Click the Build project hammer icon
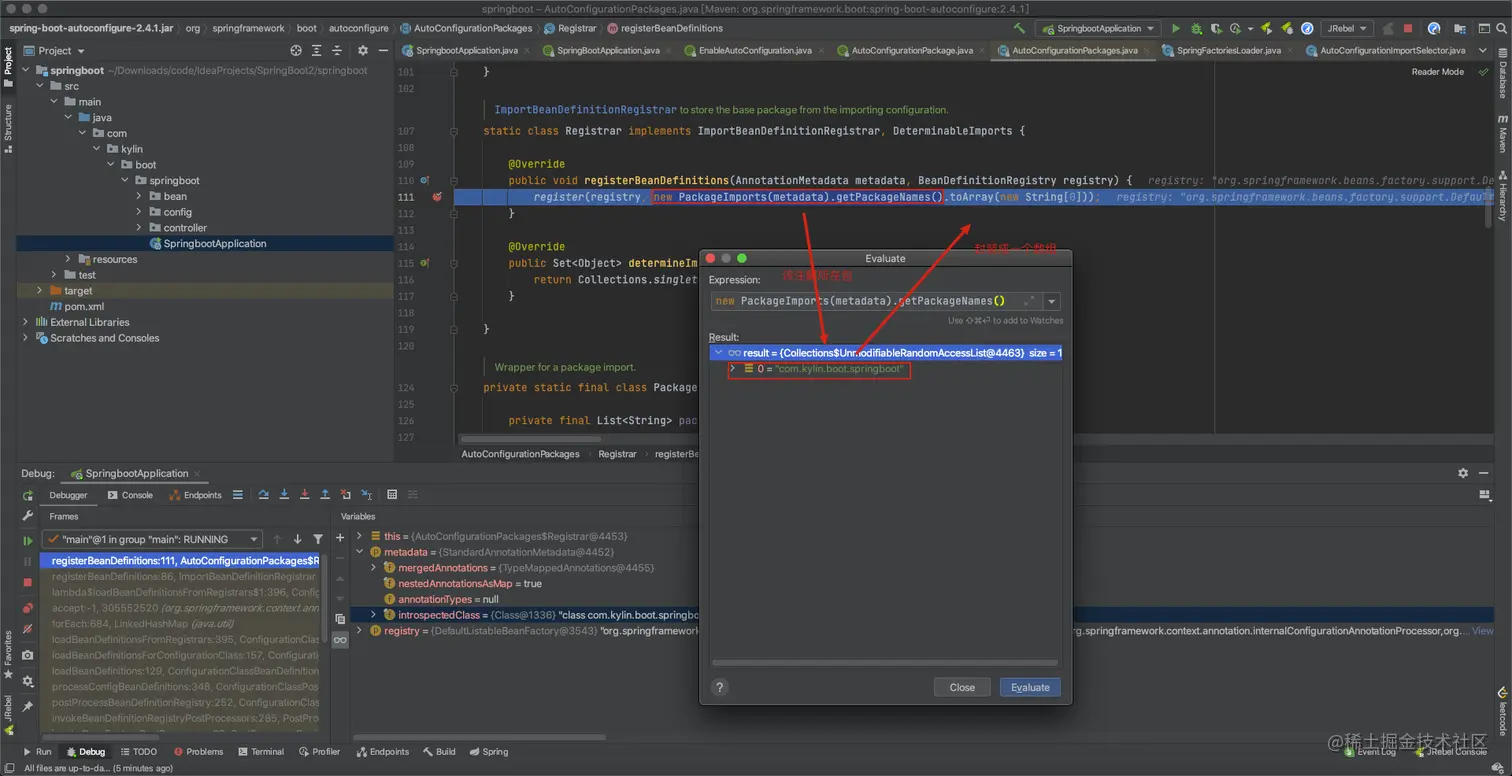Image resolution: width=1512 pixels, height=776 pixels. [x=1019, y=29]
